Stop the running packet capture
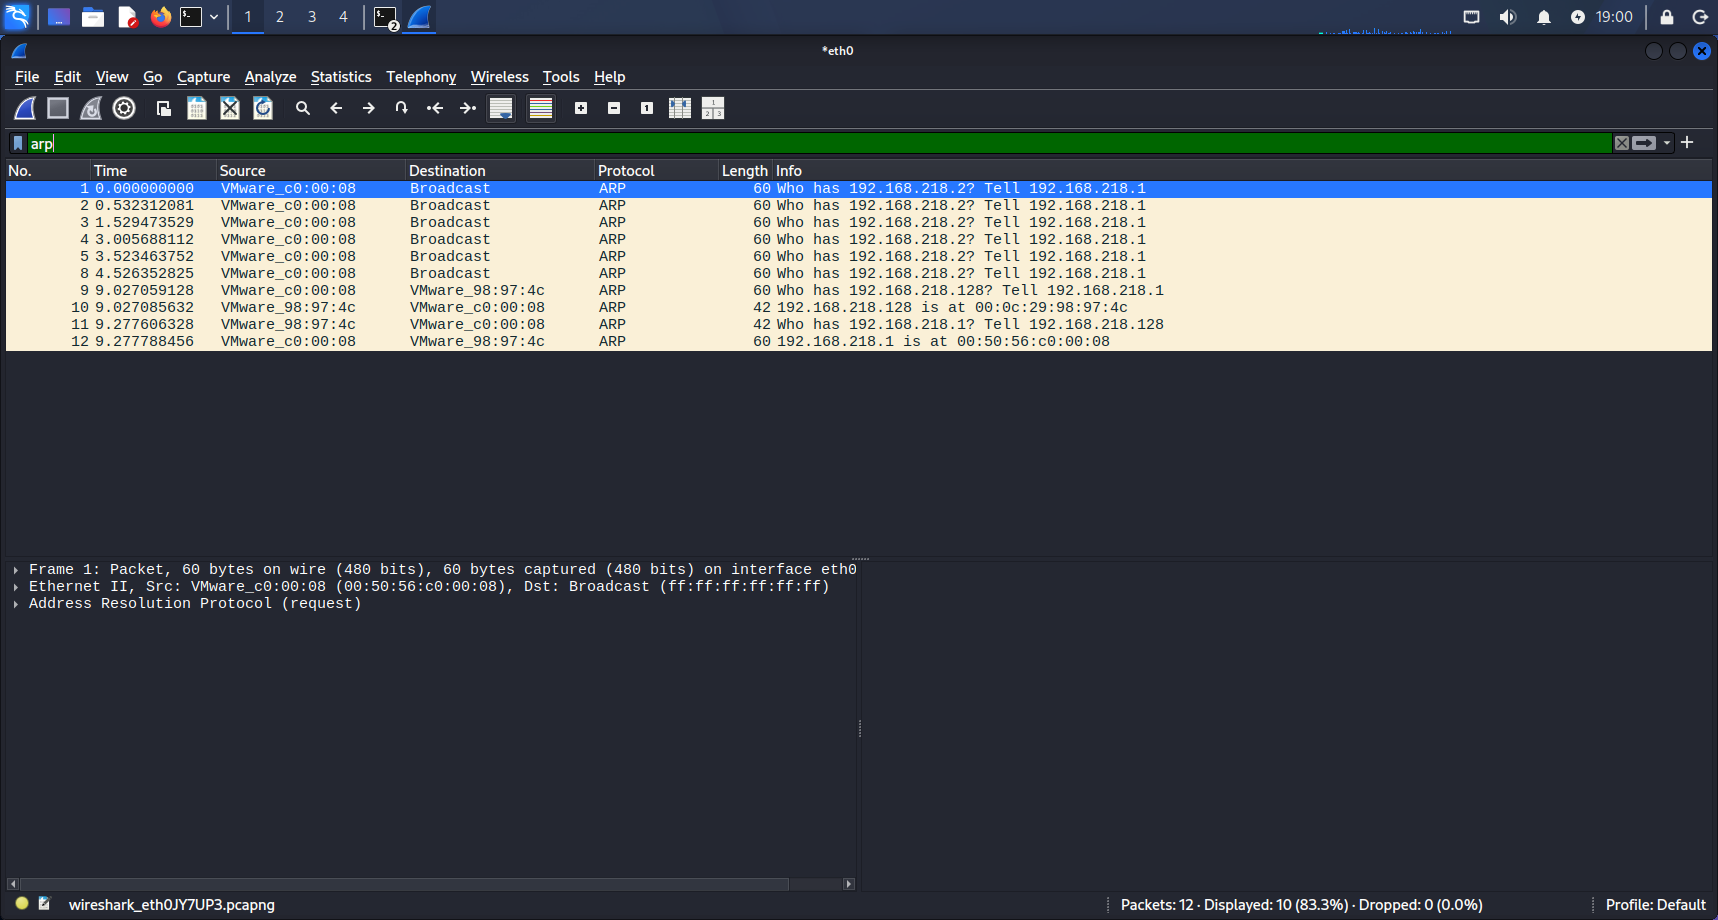Screen dimensions: 1718x920 [58, 108]
